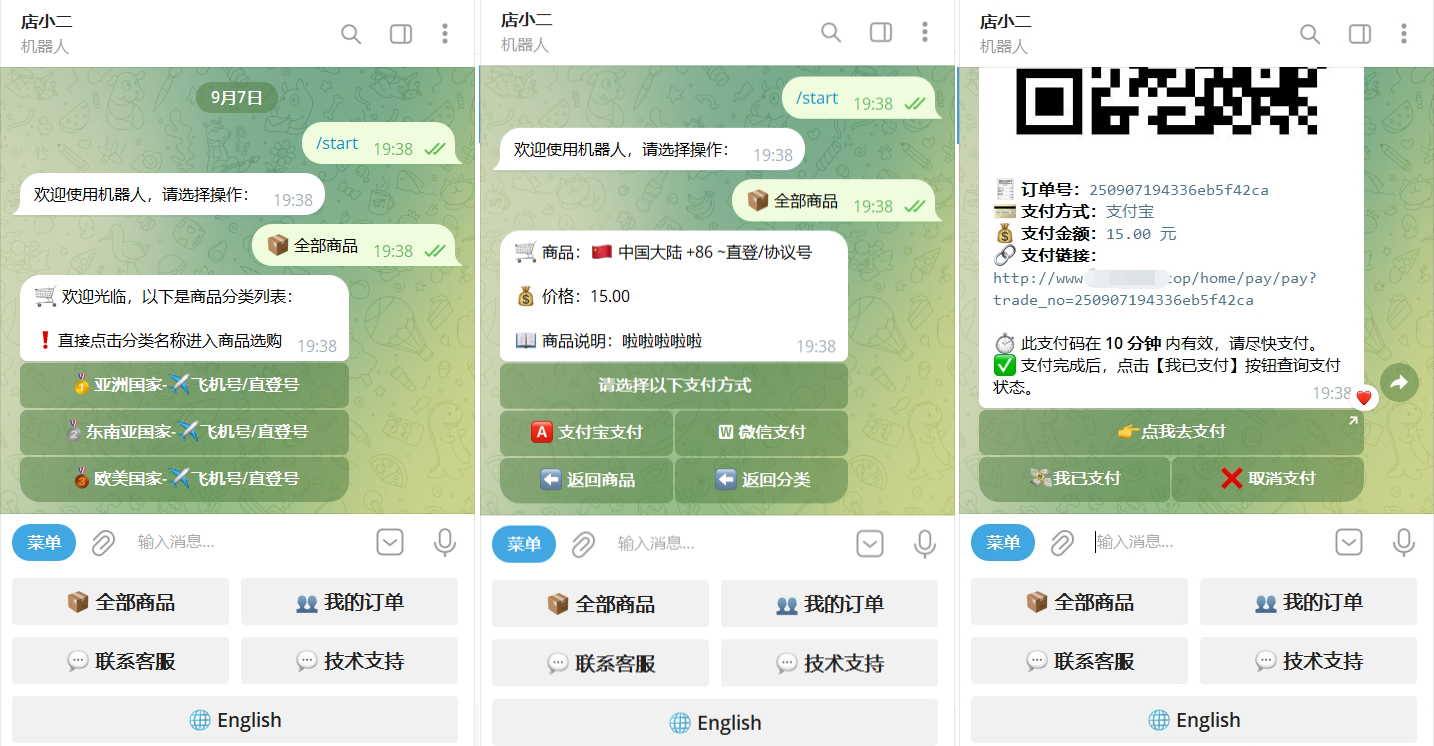
Task: Open search in the left chat panel
Action: [351, 33]
